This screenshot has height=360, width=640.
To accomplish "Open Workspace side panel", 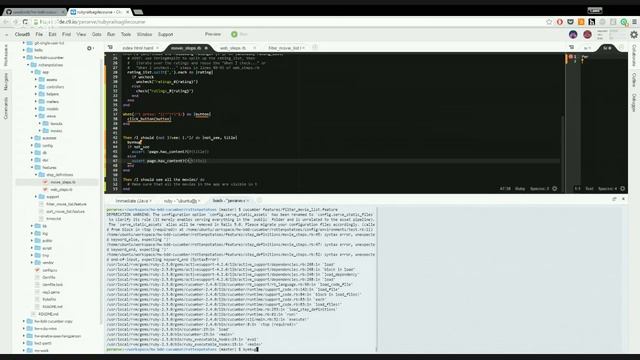I will tap(6, 55).
